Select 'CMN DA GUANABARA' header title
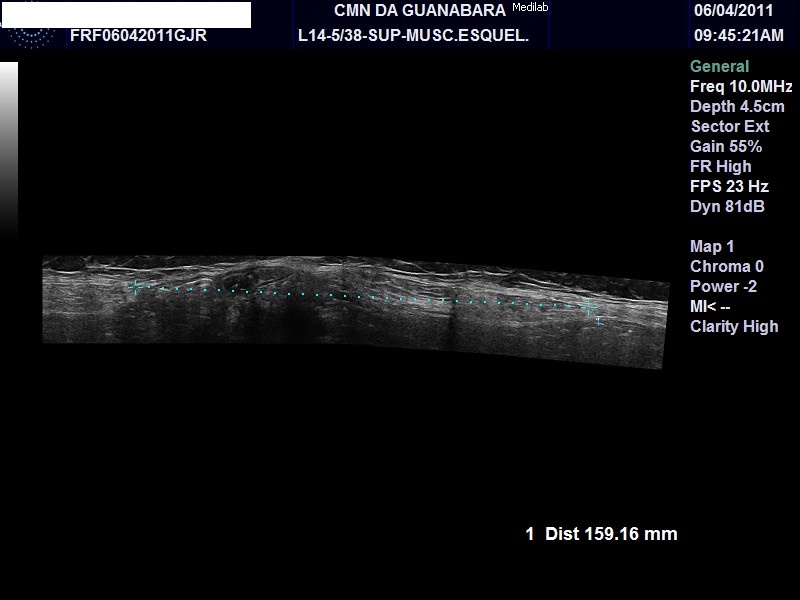 [x=420, y=10]
